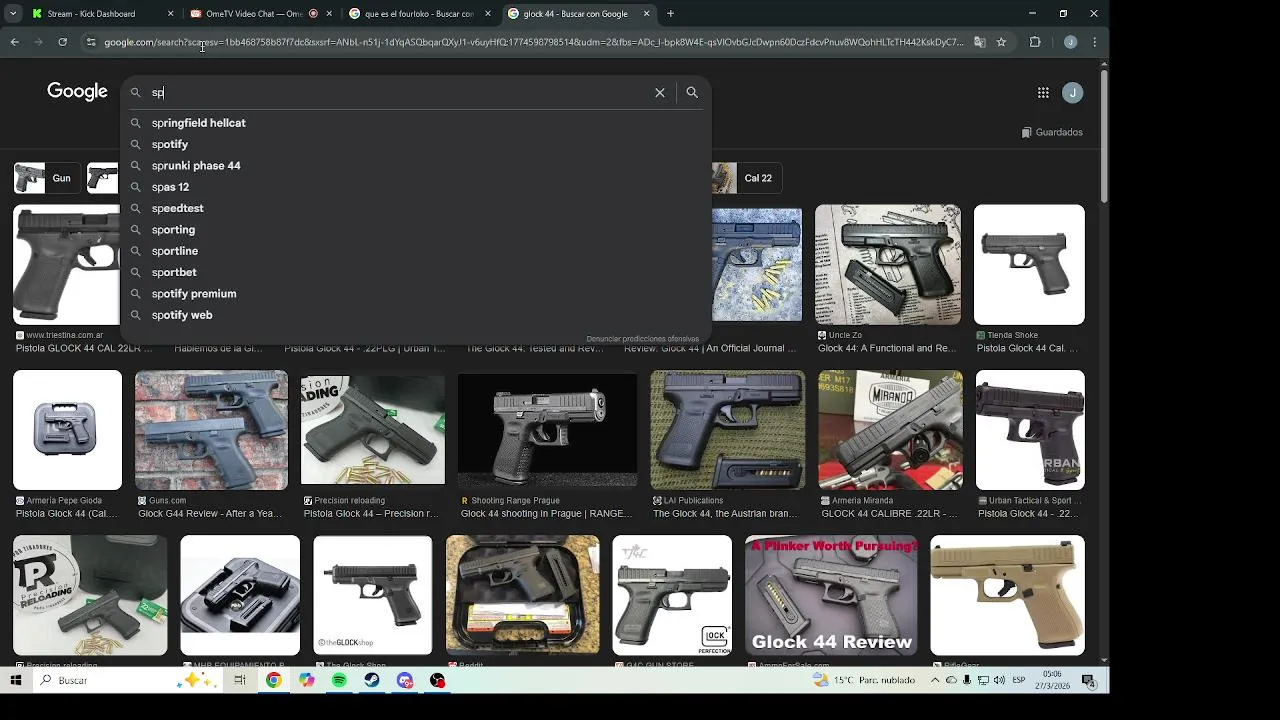1280x720 pixels.
Task: Select the 'Cal 22' filter chip
Action: 746,178
